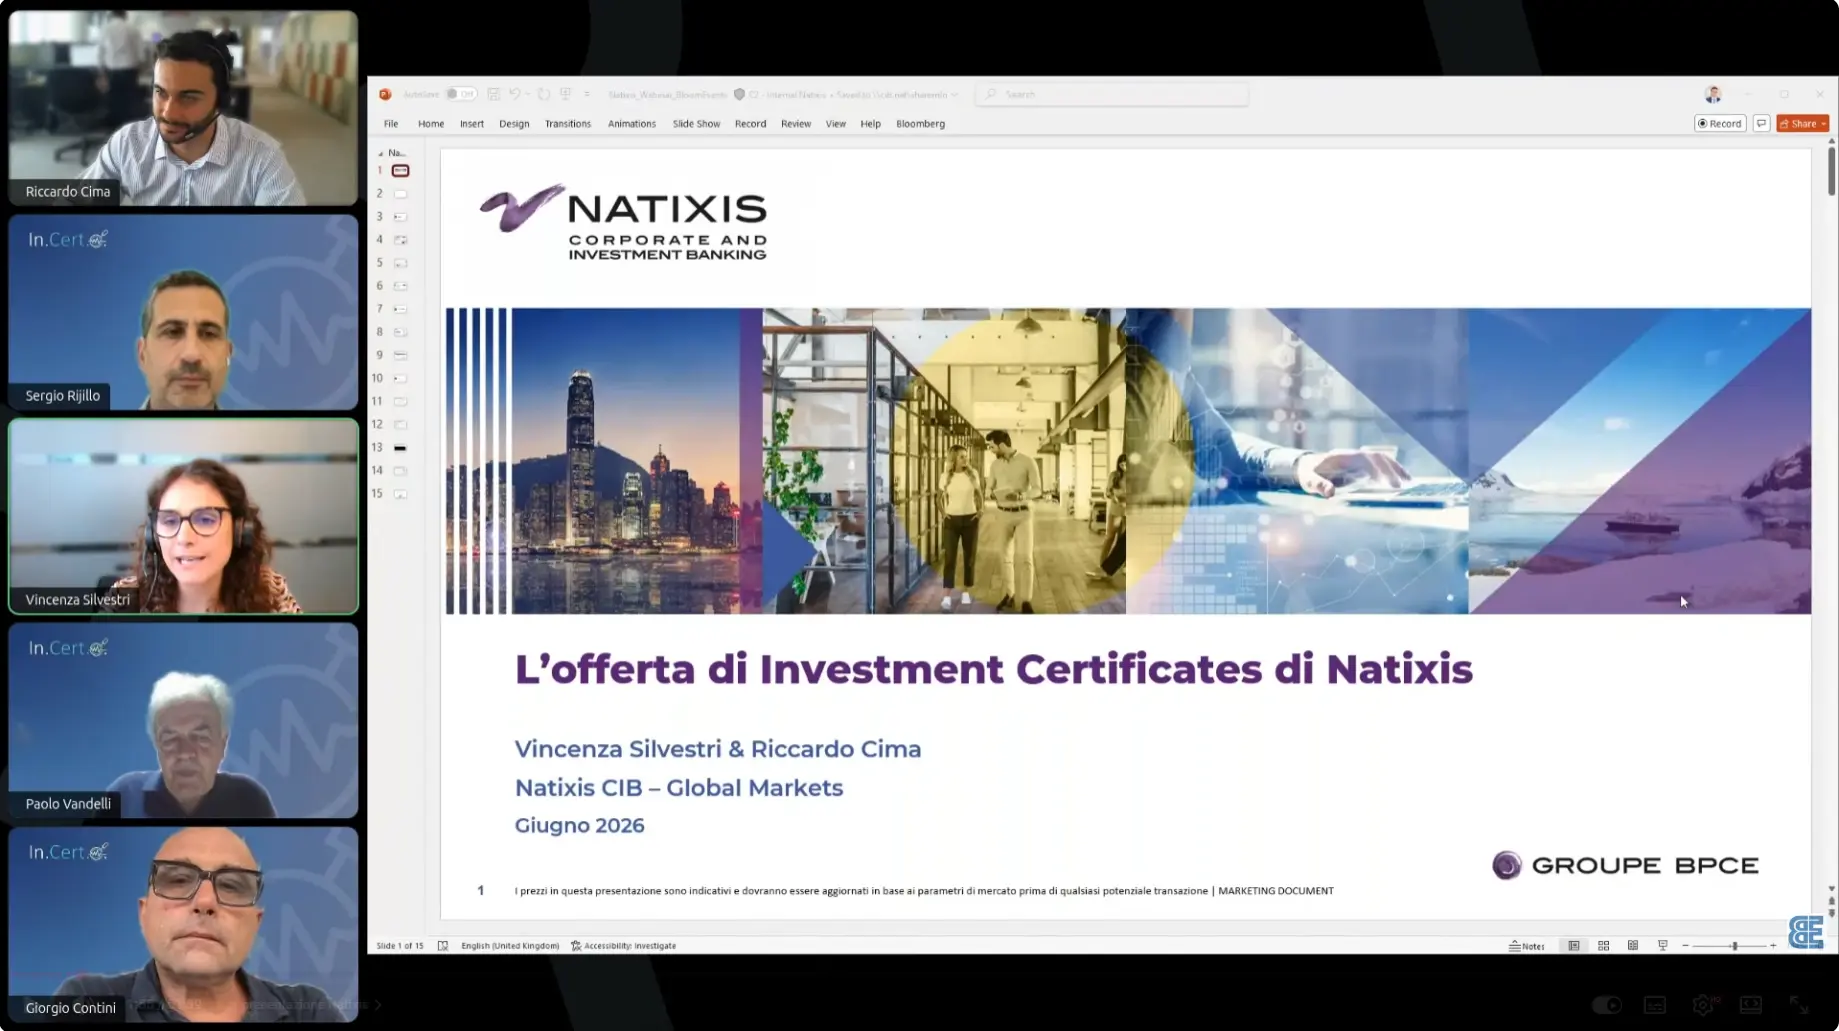Adjust the zoom slider handle
Viewport: 1839px width, 1031px height.
(x=1735, y=945)
